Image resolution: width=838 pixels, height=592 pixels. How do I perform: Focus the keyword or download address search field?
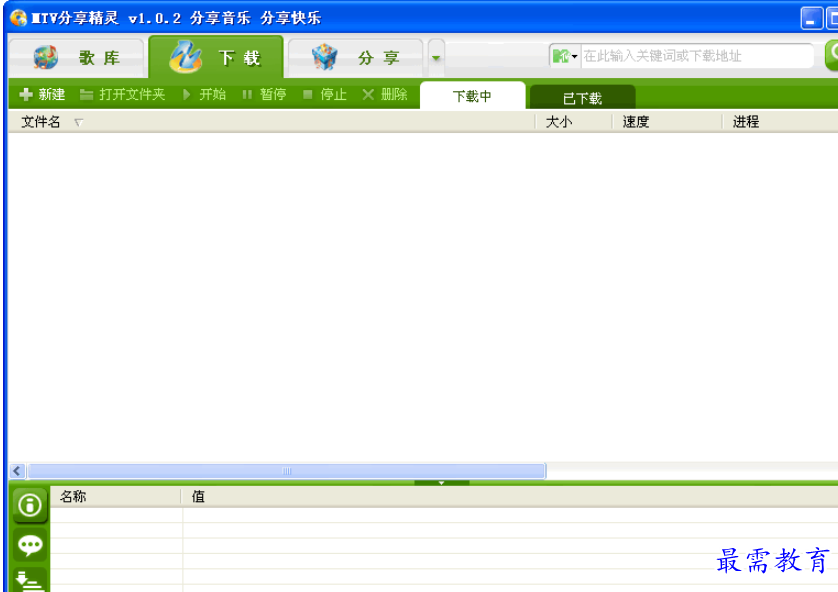pyautogui.click(x=696, y=56)
